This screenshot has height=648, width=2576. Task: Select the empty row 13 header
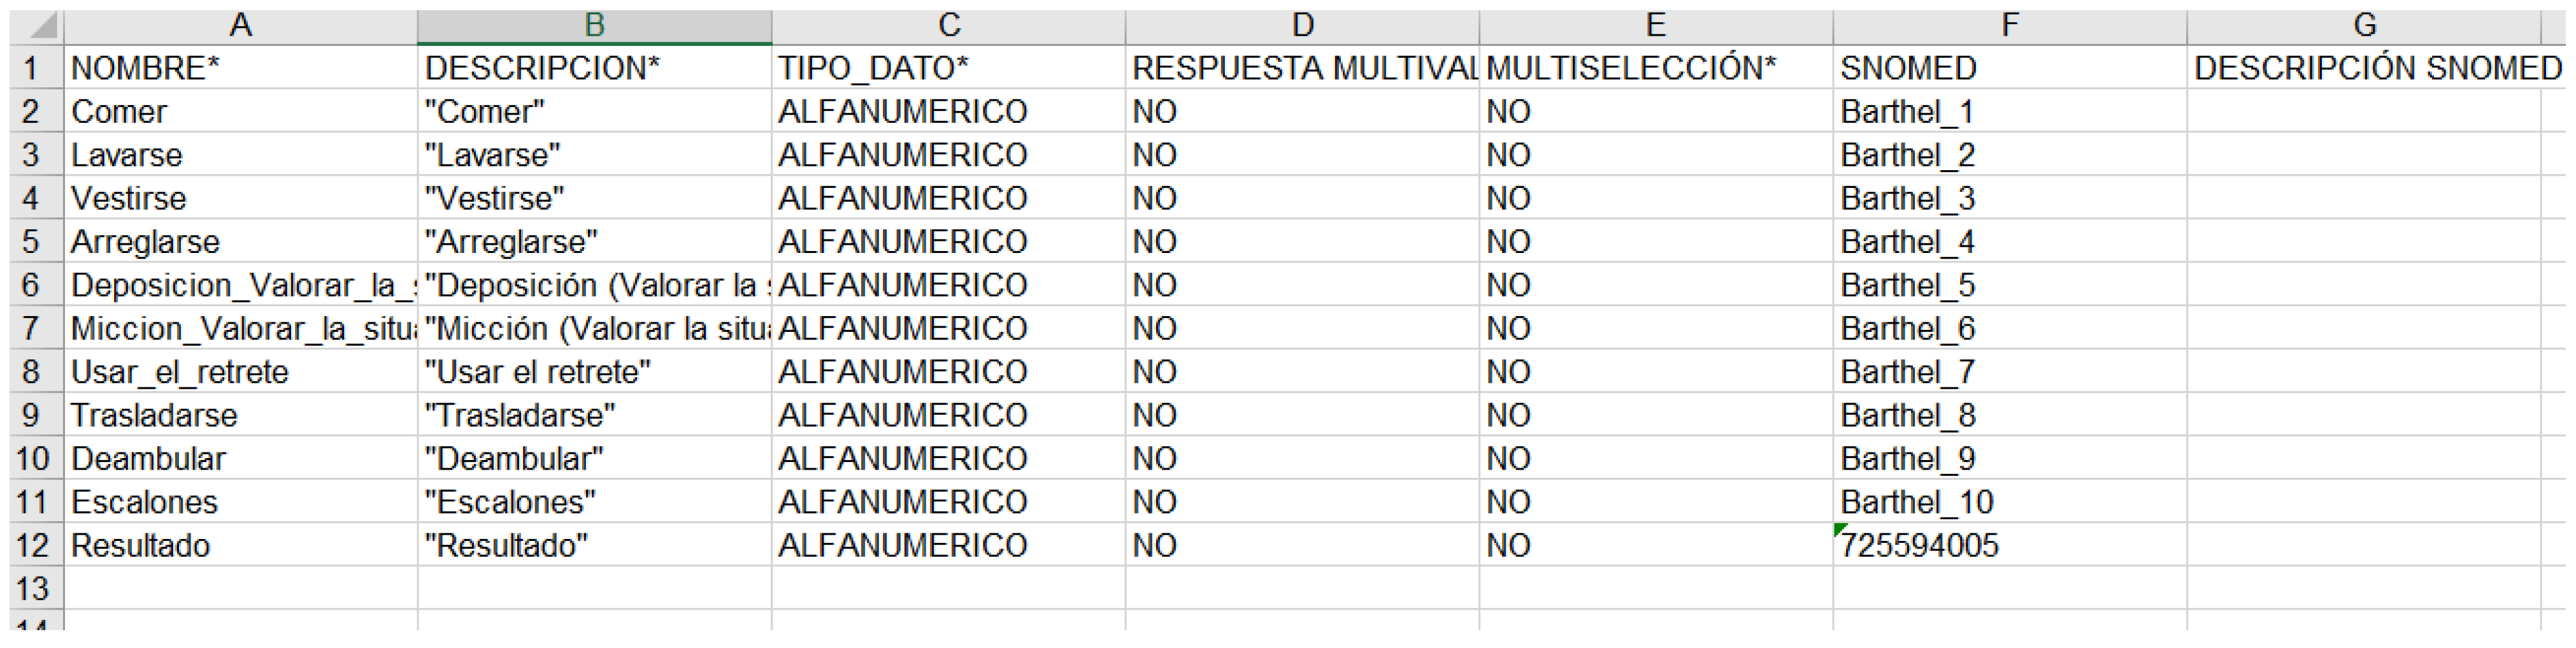[32, 588]
